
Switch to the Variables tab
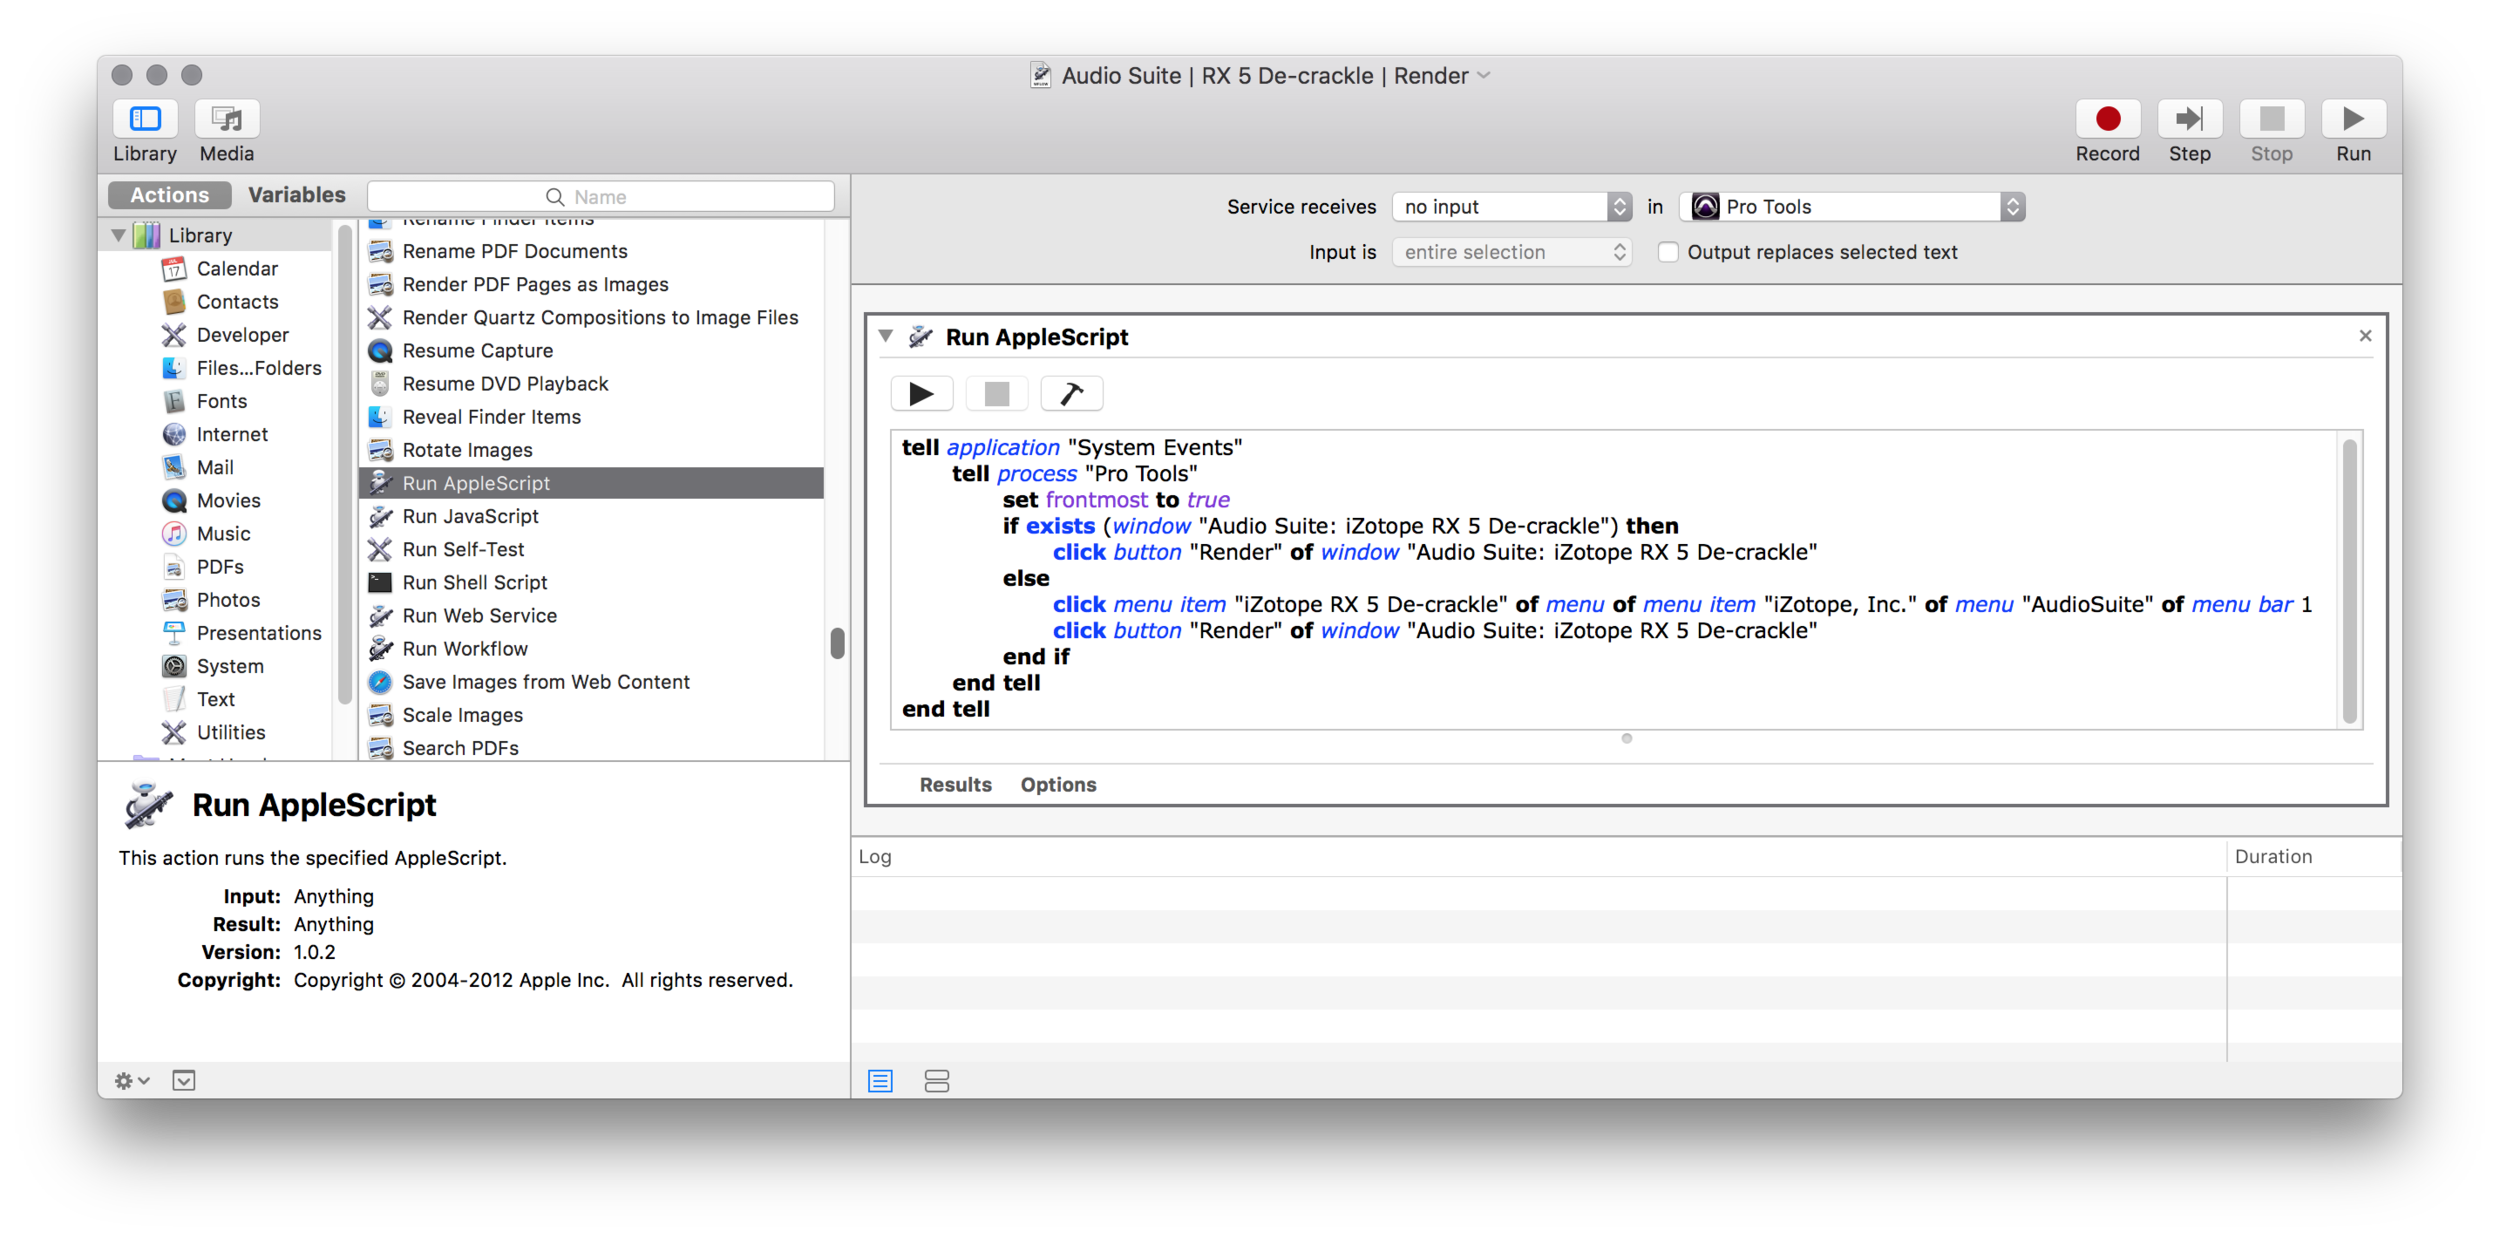[x=297, y=195]
